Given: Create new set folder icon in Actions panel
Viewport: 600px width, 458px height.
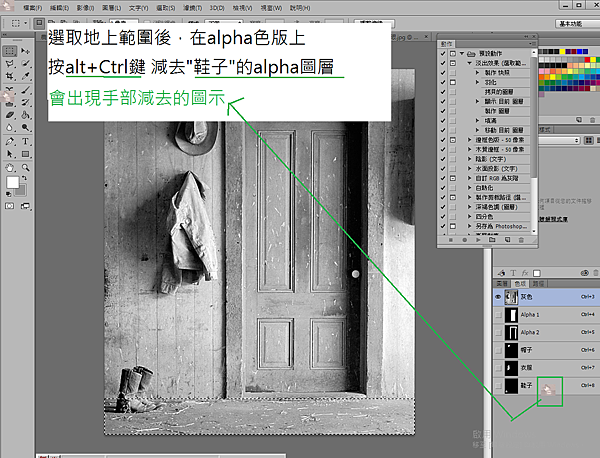Looking at the screenshot, I should (492, 240).
